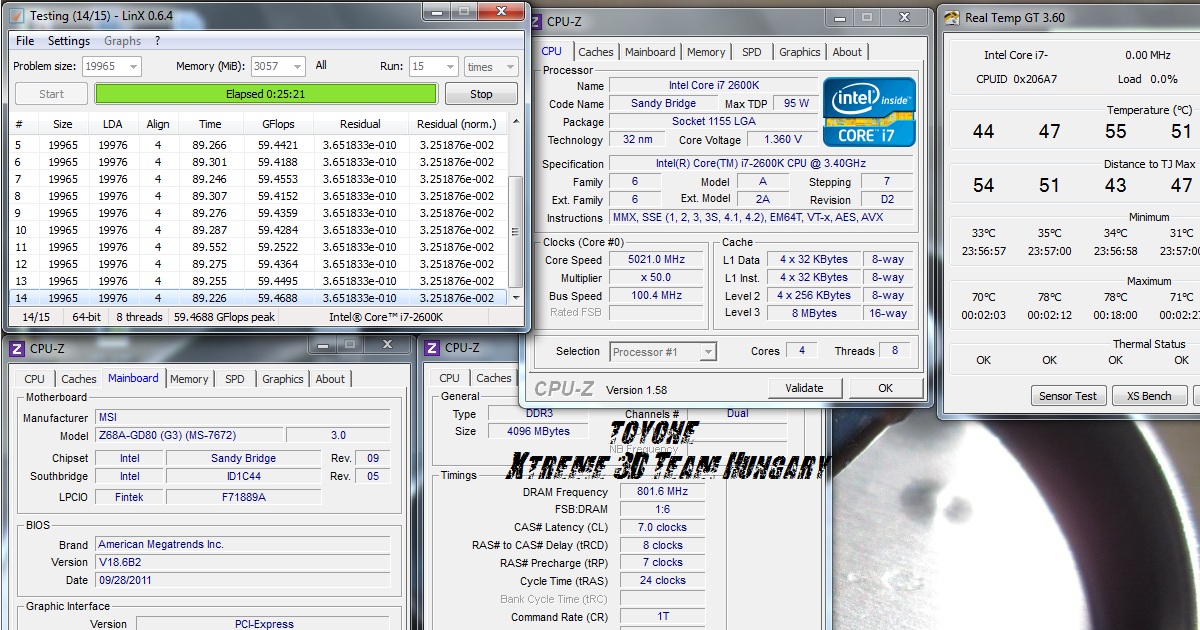Click the LinX title bar app icon

coord(16,16)
